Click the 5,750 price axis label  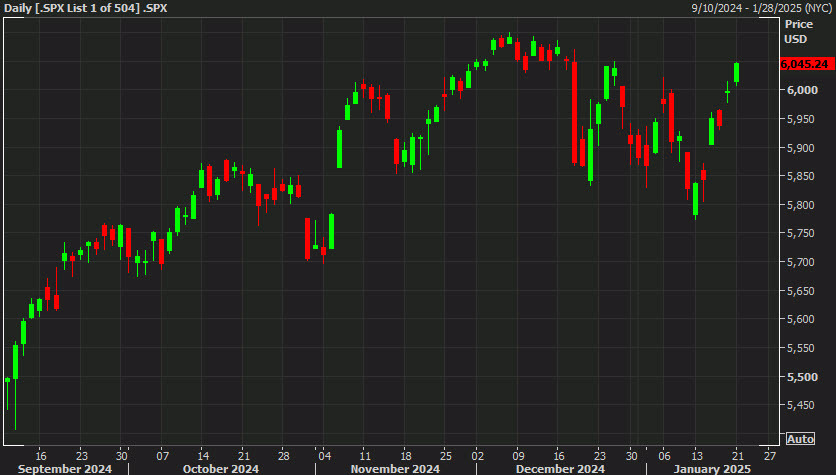[802, 233]
